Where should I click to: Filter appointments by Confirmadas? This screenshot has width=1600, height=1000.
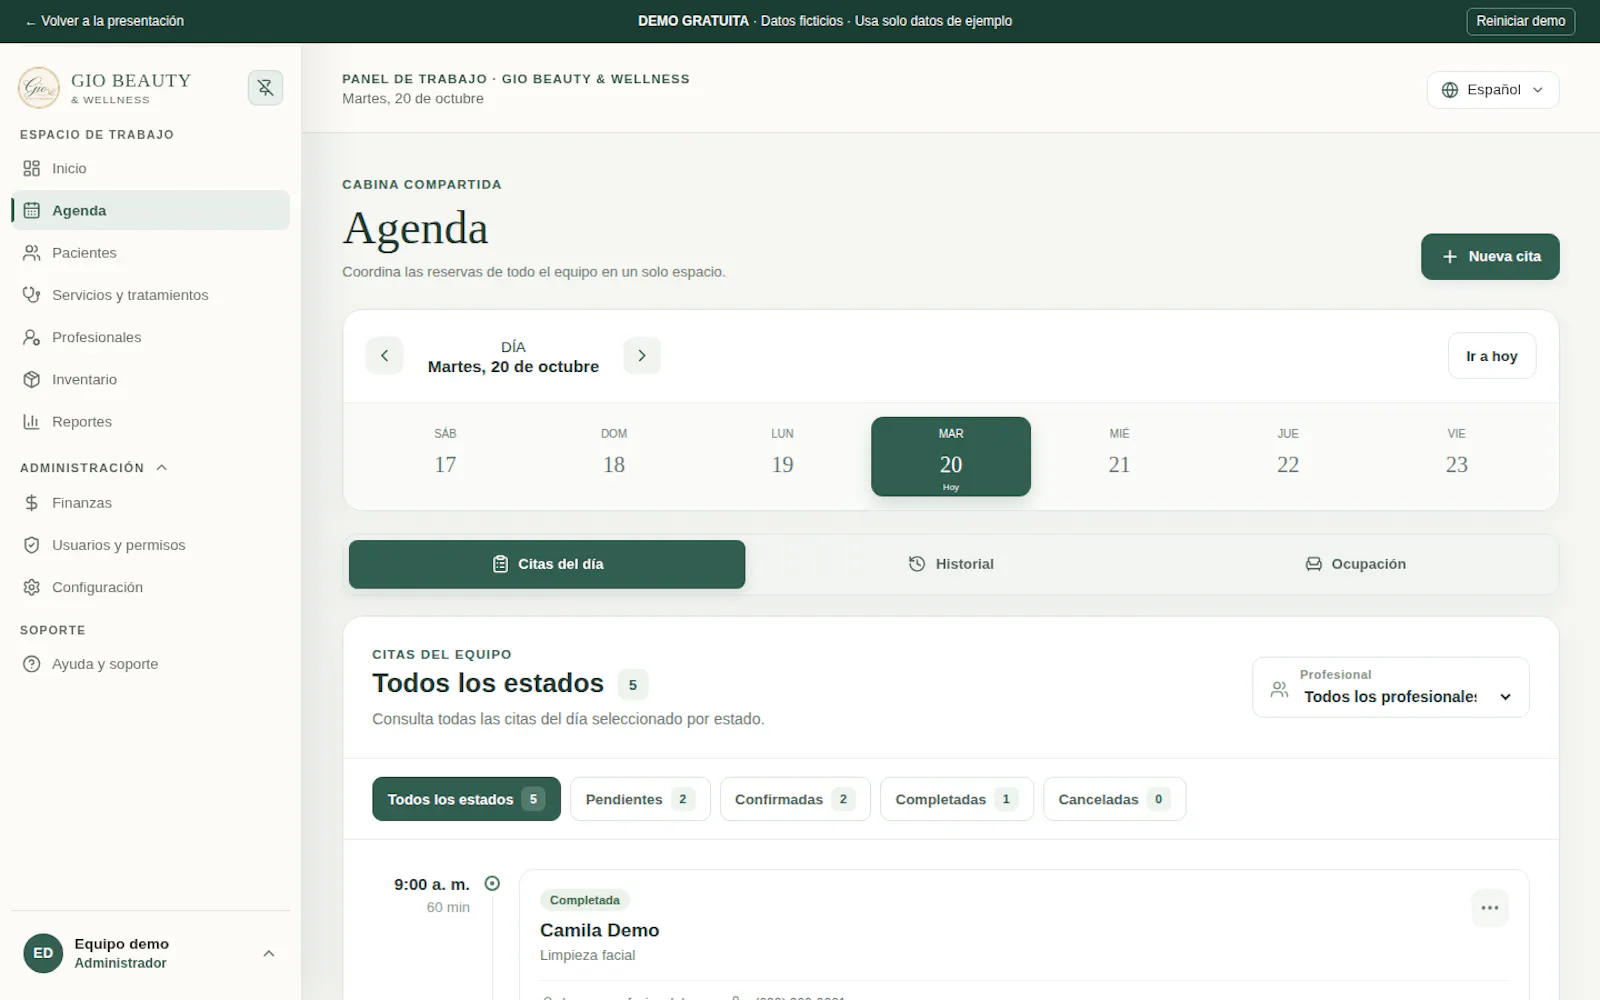[795, 799]
